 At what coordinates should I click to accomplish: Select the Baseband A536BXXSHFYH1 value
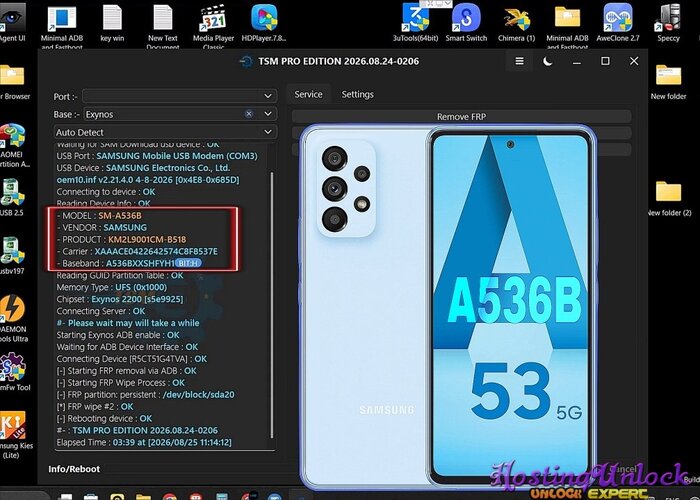pos(140,263)
